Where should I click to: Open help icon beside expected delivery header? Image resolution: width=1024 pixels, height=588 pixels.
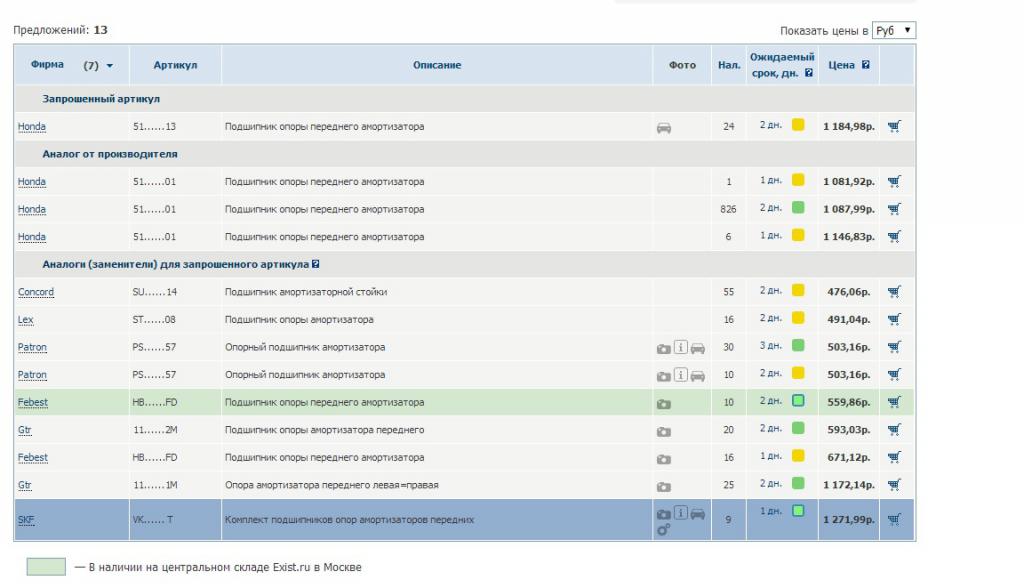click(x=808, y=73)
